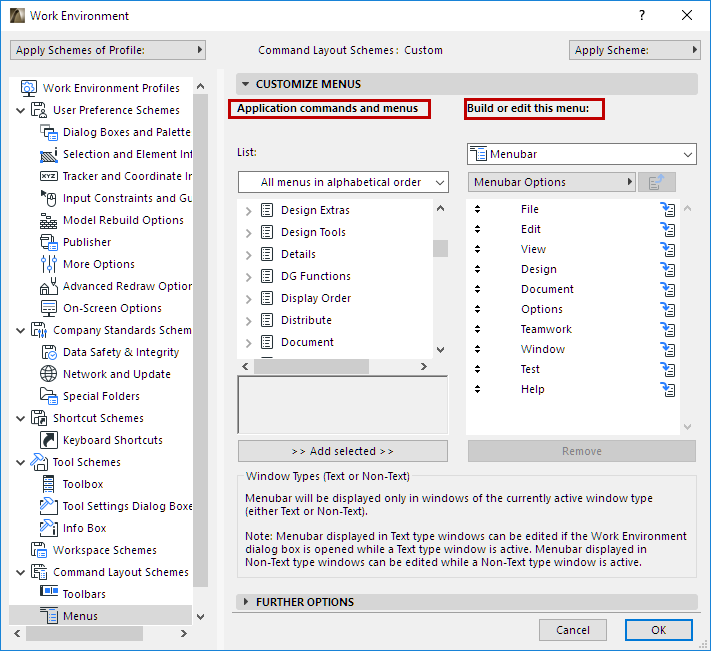This screenshot has width=711, height=651.
Task: Click the Model Rebuild Options icon
Action: (x=49, y=221)
